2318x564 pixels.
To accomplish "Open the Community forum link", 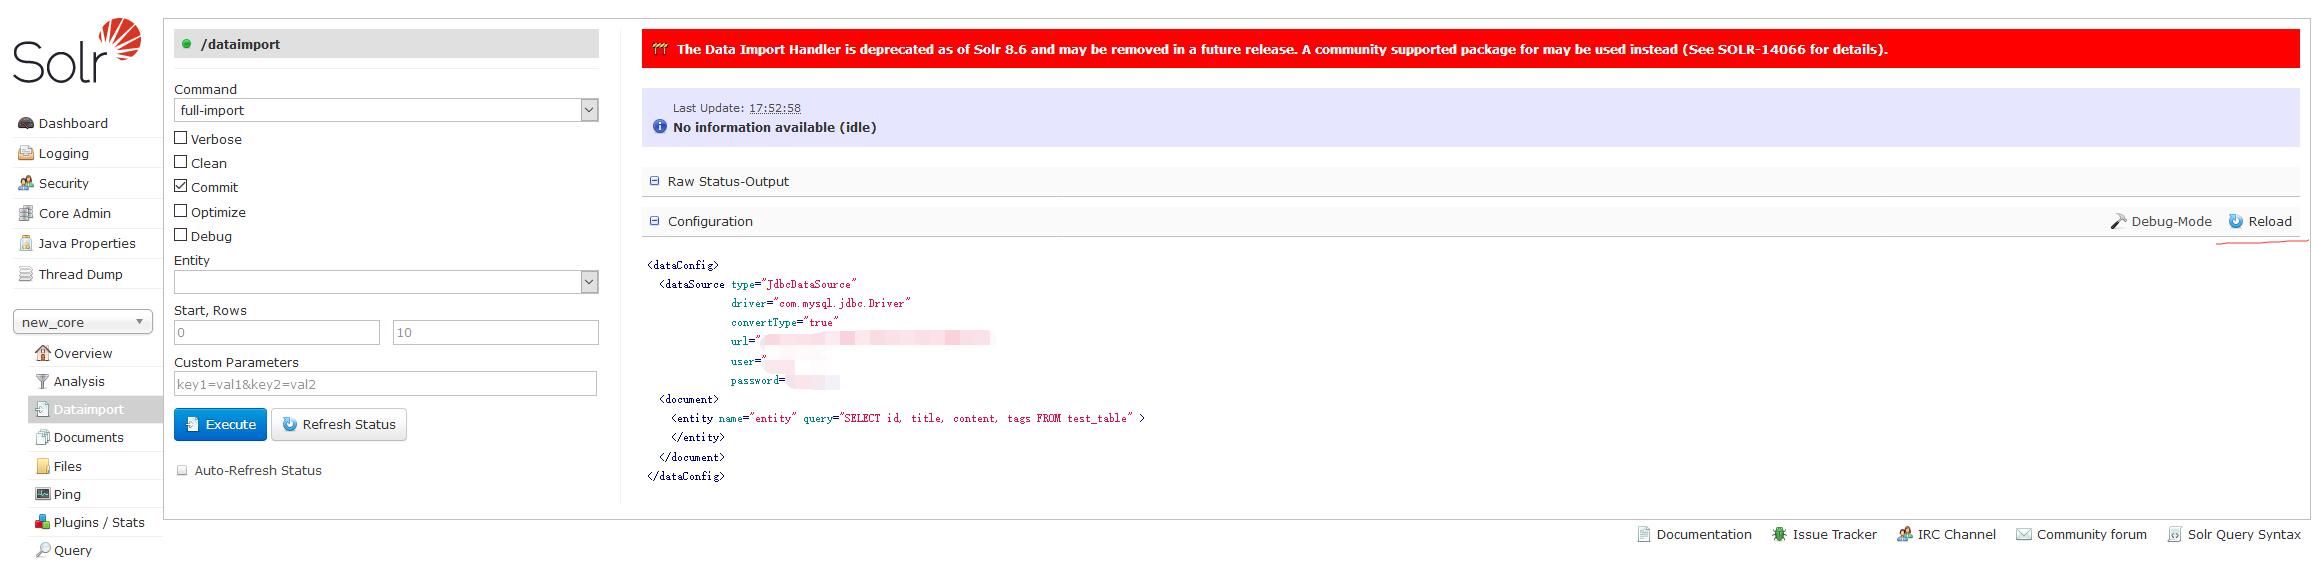I will 2092,534.
